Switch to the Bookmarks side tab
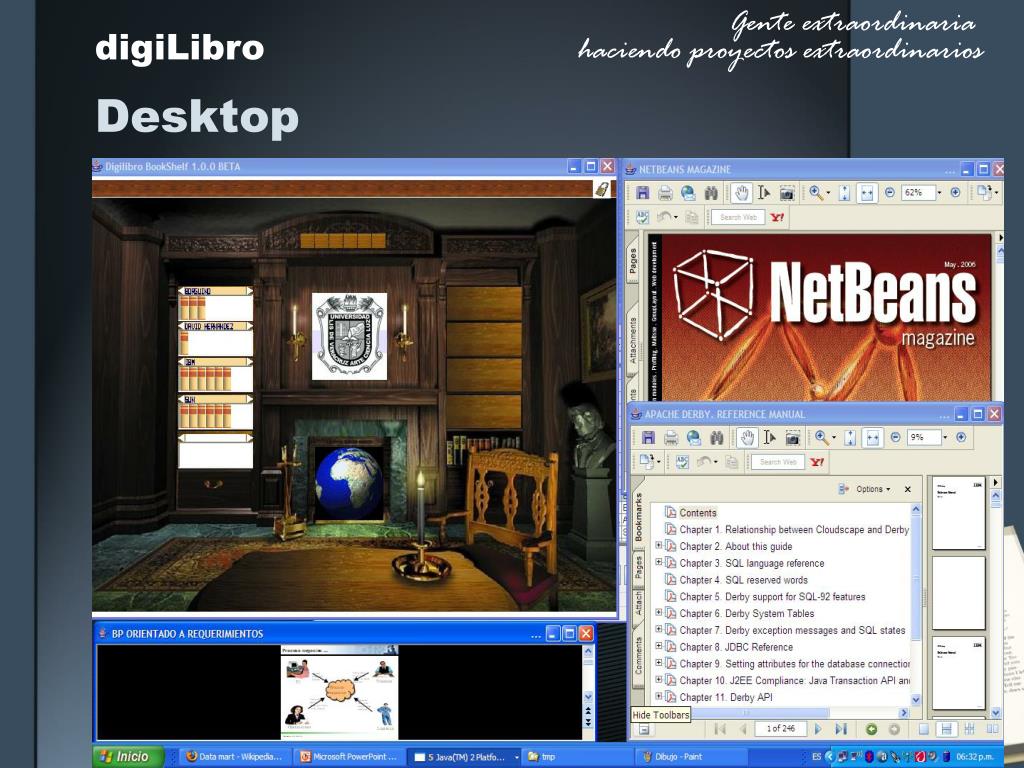Image resolution: width=1024 pixels, height=768 pixels. point(639,517)
